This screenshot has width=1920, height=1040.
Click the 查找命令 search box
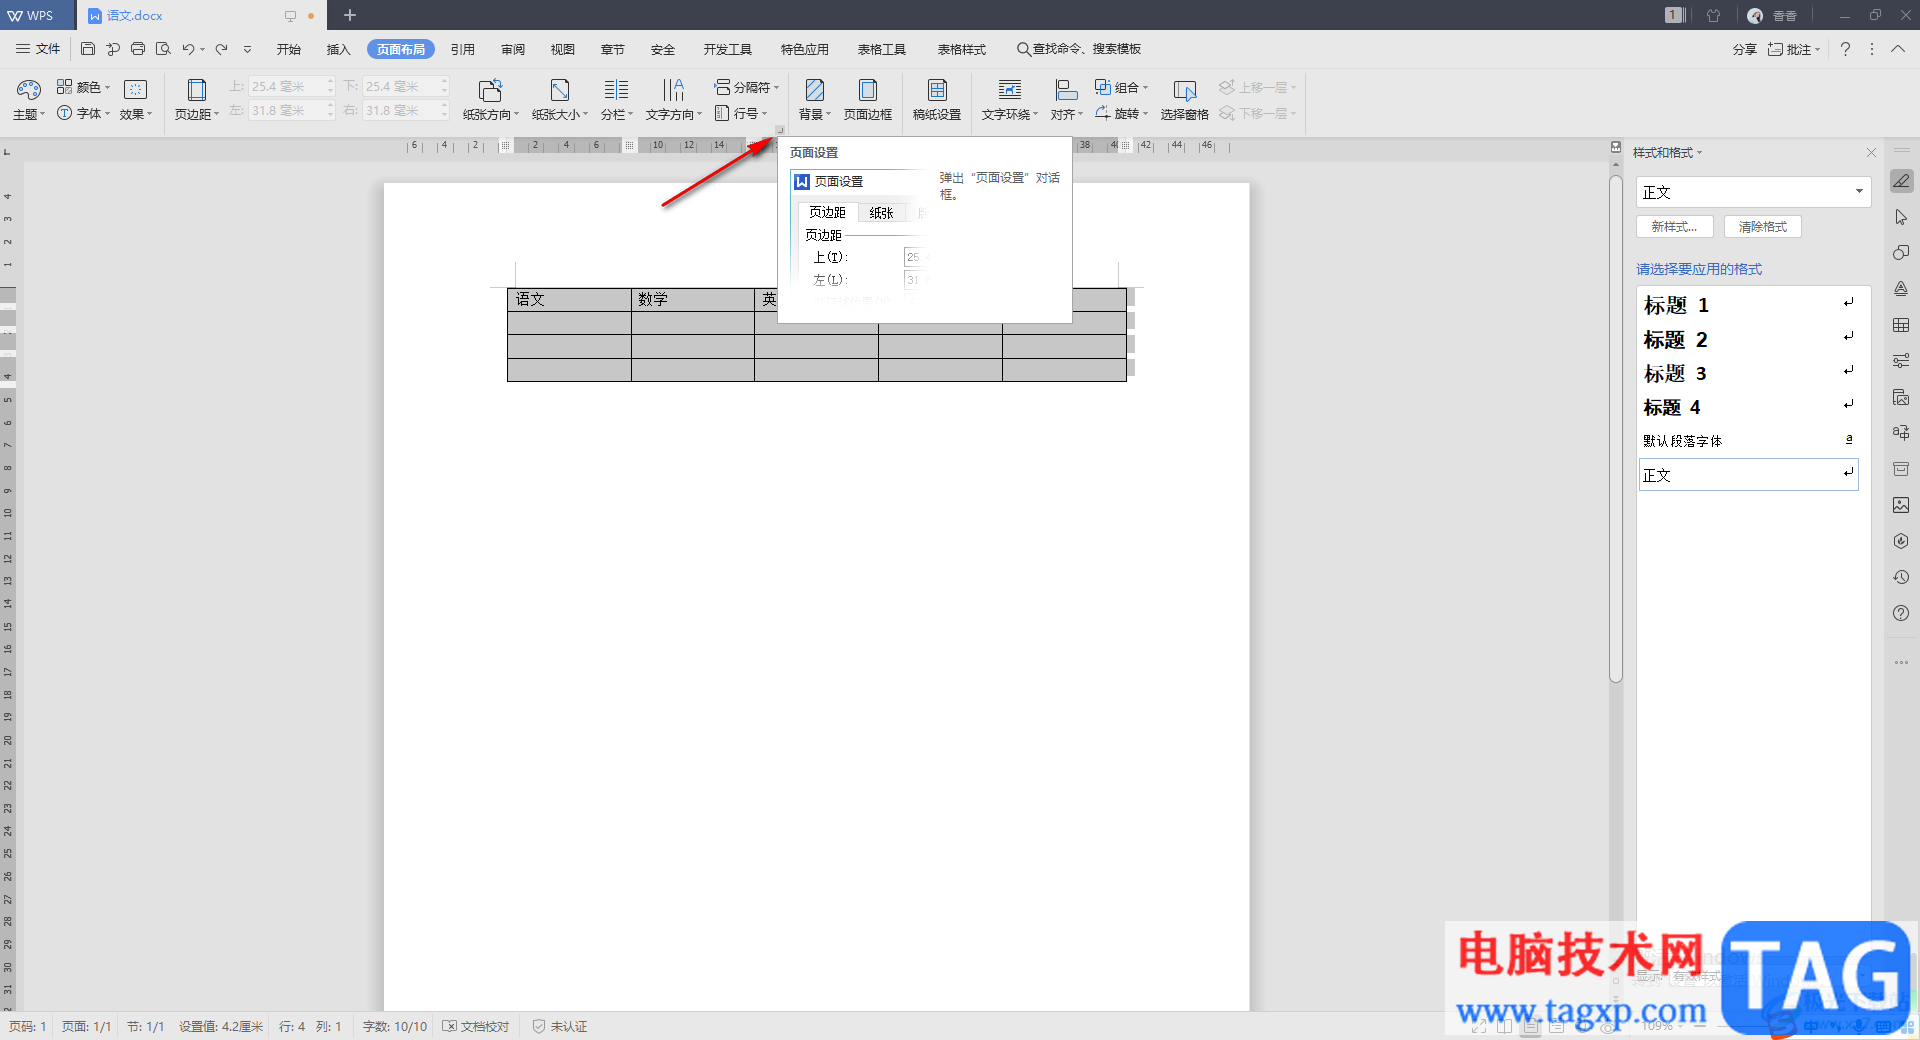(x=1078, y=49)
